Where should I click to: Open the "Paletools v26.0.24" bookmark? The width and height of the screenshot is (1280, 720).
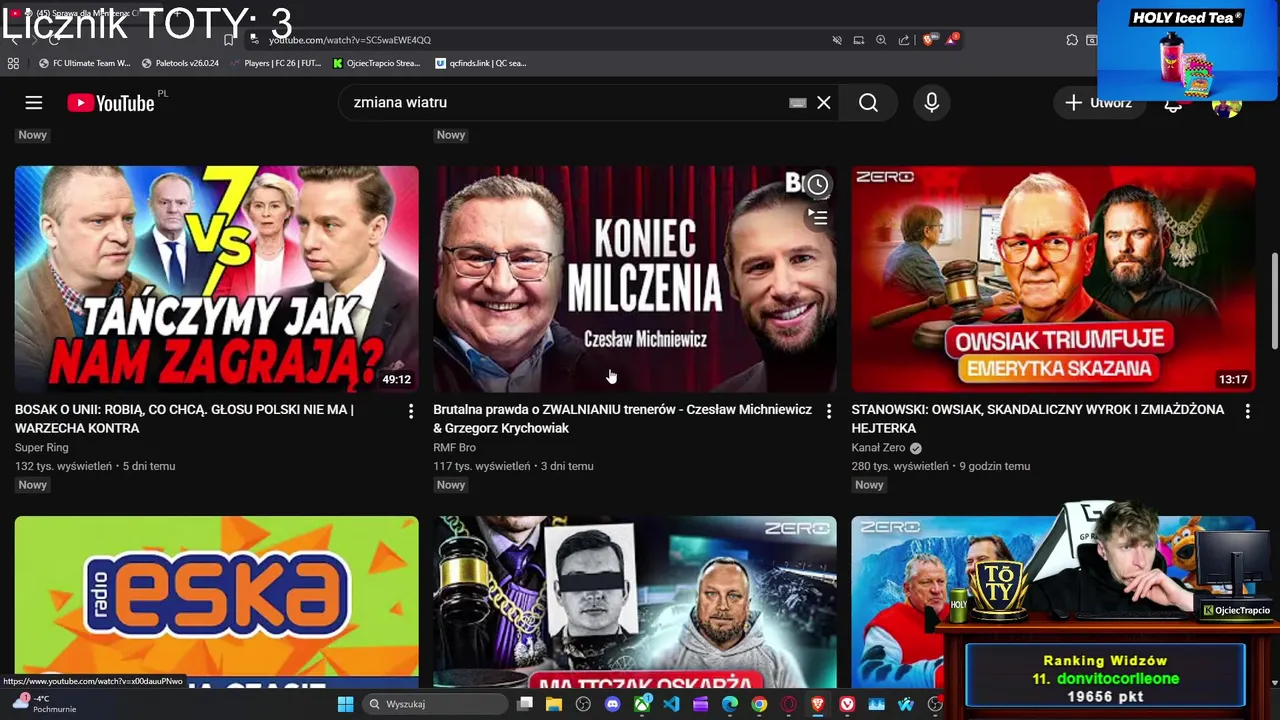pyautogui.click(x=180, y=63)
